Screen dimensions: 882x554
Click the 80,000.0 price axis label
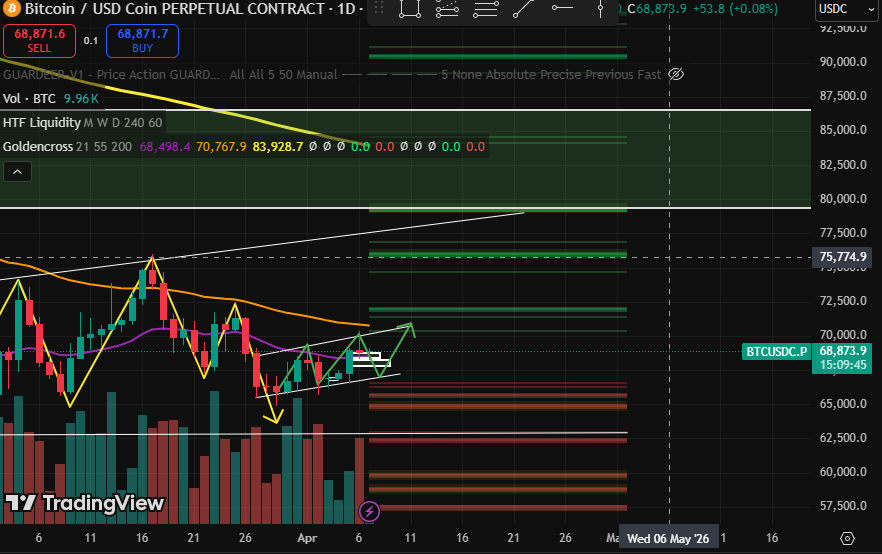click(843, 199)
